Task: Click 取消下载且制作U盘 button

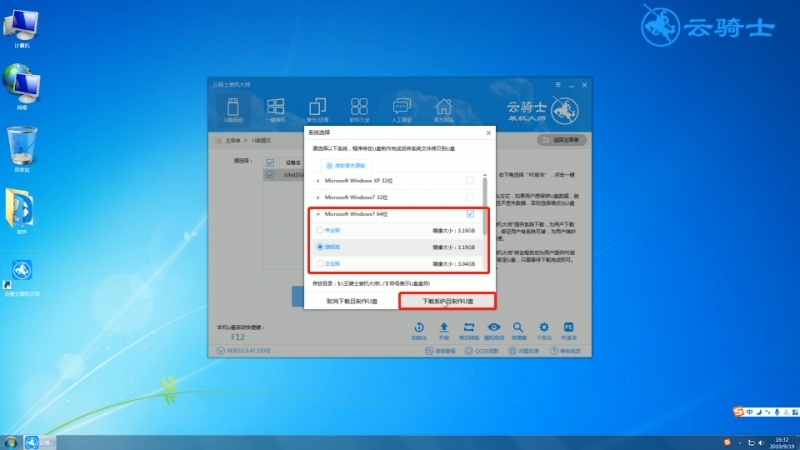Action: coord(352,301)
